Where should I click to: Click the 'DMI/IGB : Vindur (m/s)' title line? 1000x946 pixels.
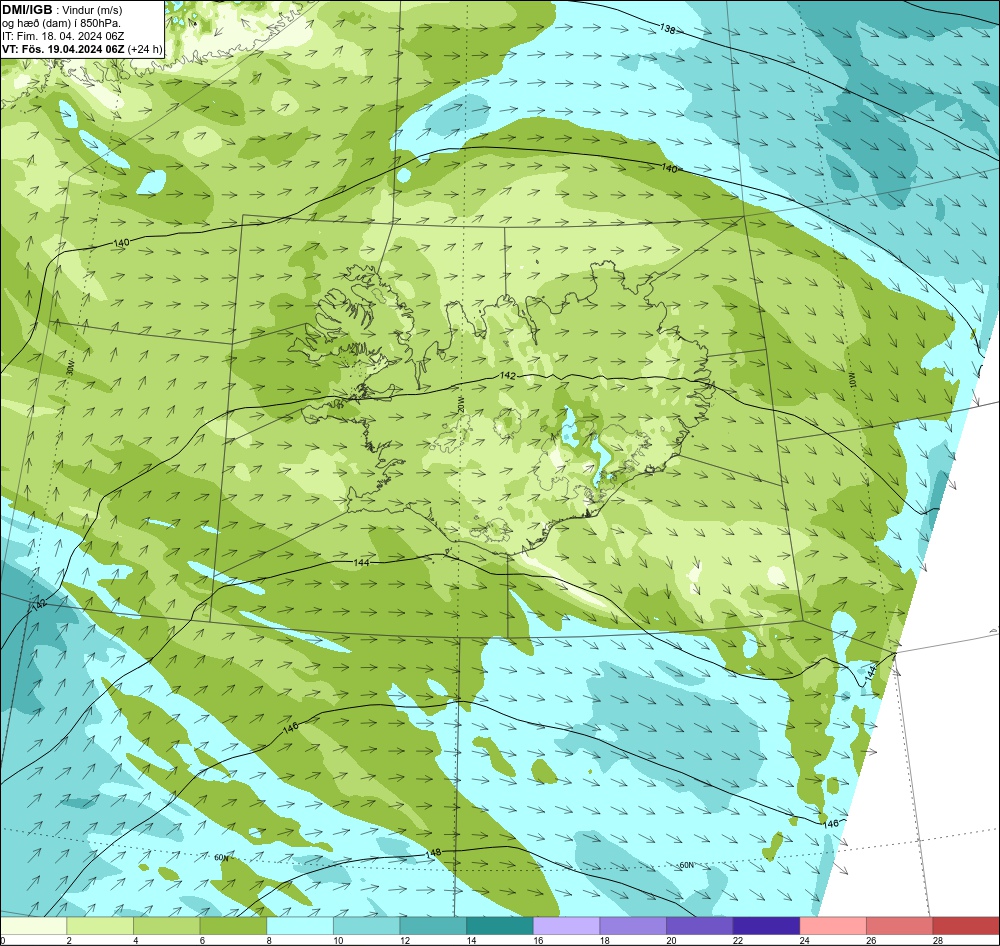tap(62, 10)
